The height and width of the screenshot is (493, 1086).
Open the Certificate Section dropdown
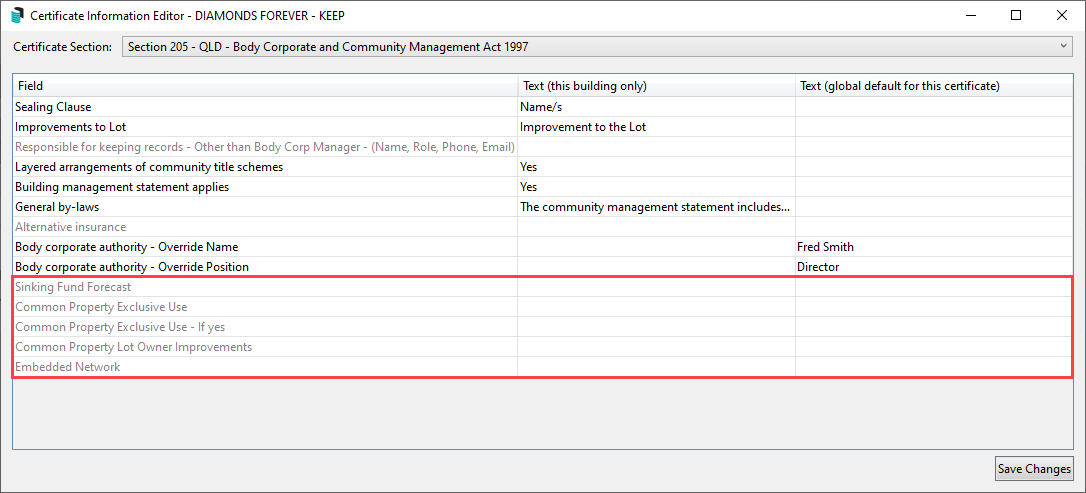596,47
